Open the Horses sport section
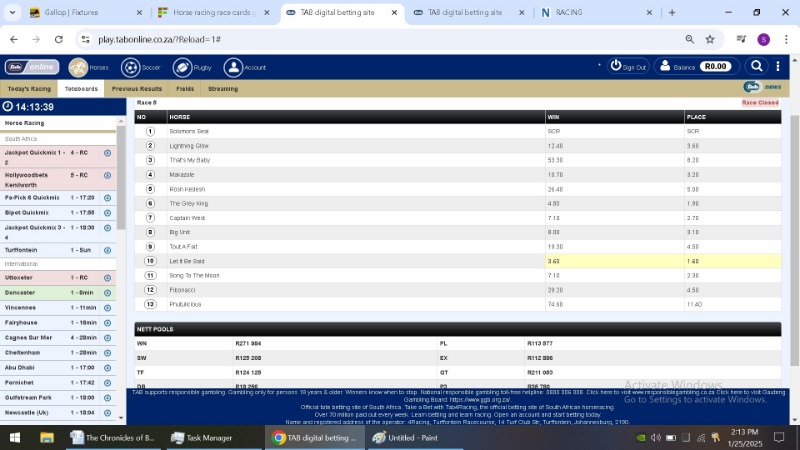 (x=78, y=67)
